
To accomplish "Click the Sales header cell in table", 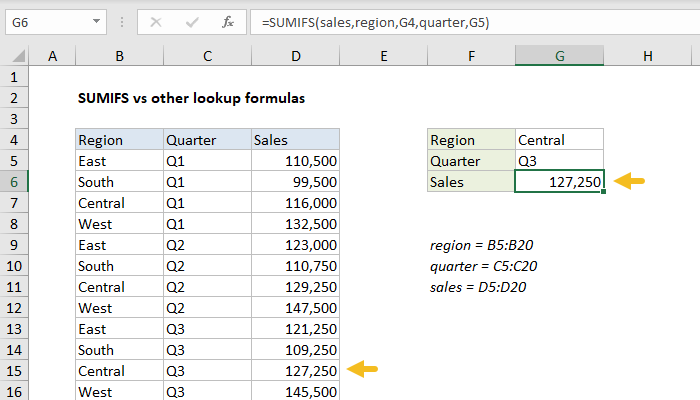I will point(295,140).
